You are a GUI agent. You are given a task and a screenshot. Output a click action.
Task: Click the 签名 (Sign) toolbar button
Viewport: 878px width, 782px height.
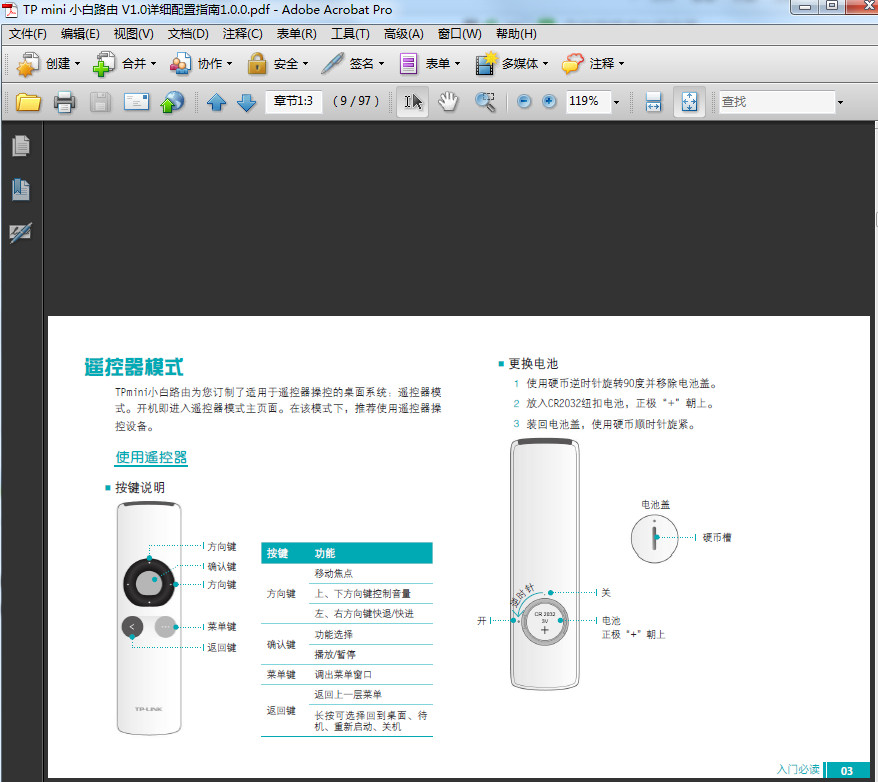click(353, 64)
